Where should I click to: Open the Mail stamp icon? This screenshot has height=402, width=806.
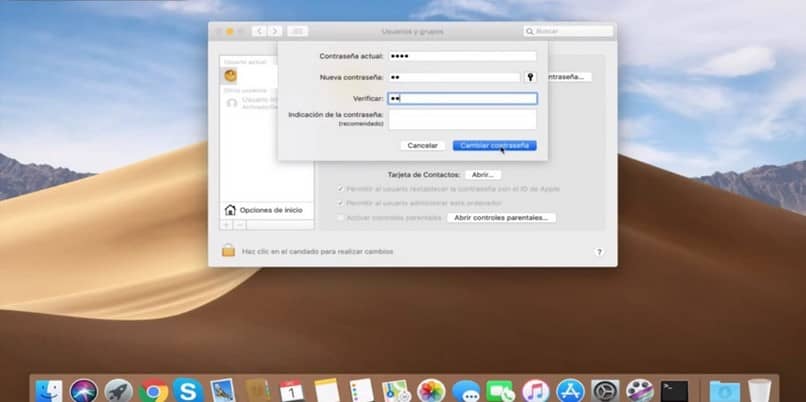tap(223, 391)
